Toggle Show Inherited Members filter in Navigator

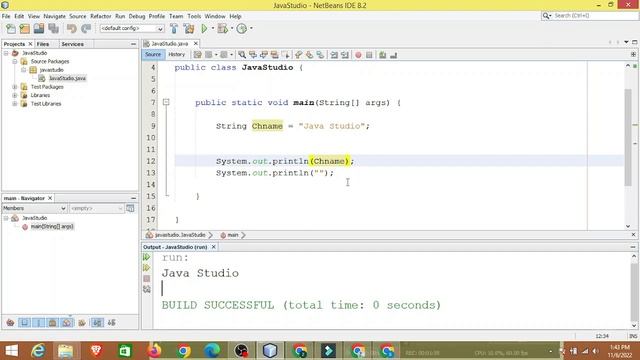(x=10, y=323)
